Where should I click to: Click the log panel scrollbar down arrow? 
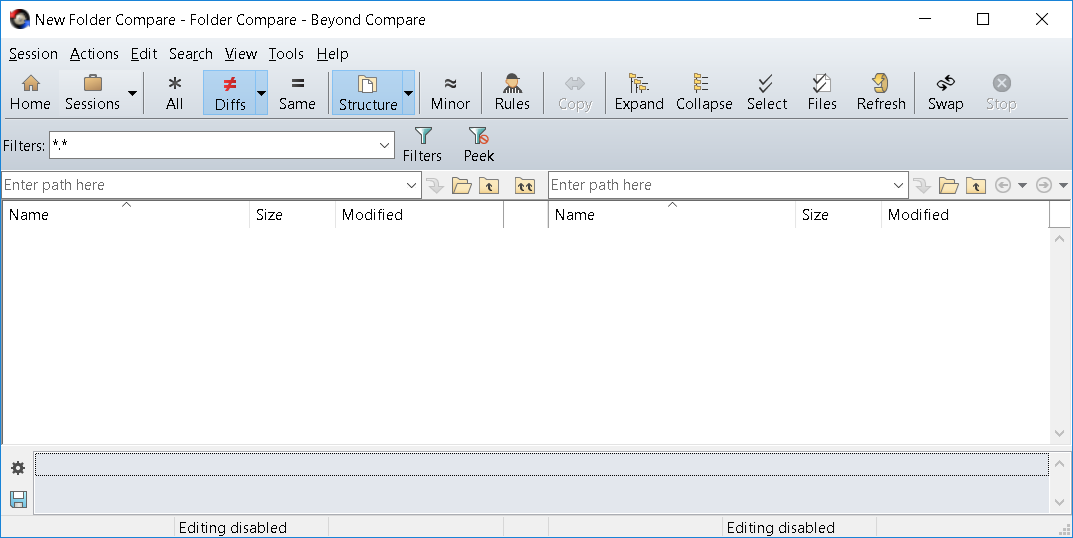coord(1060,502)
